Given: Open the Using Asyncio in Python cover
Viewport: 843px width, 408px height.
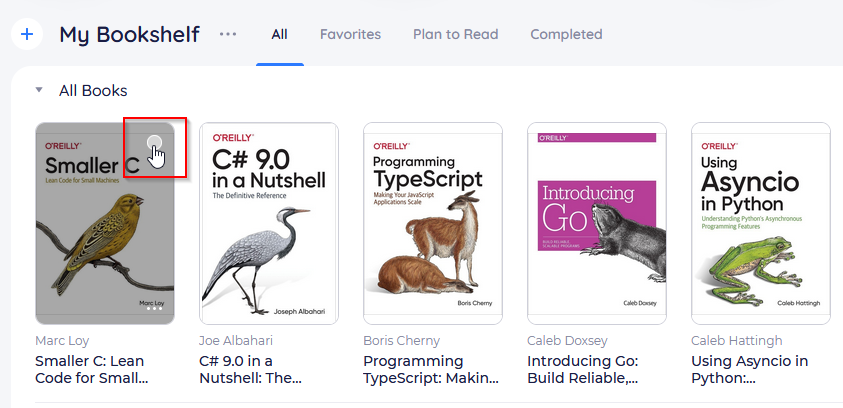Looking at the screenshot, I should pyautogui.click(x=761, y=223).
